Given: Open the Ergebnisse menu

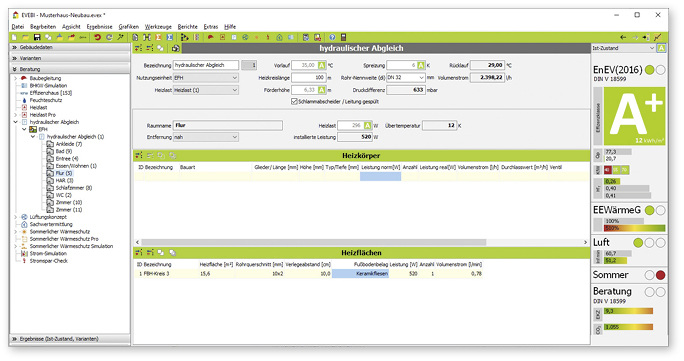Looking at the screenshot, I should coord(99,27).
